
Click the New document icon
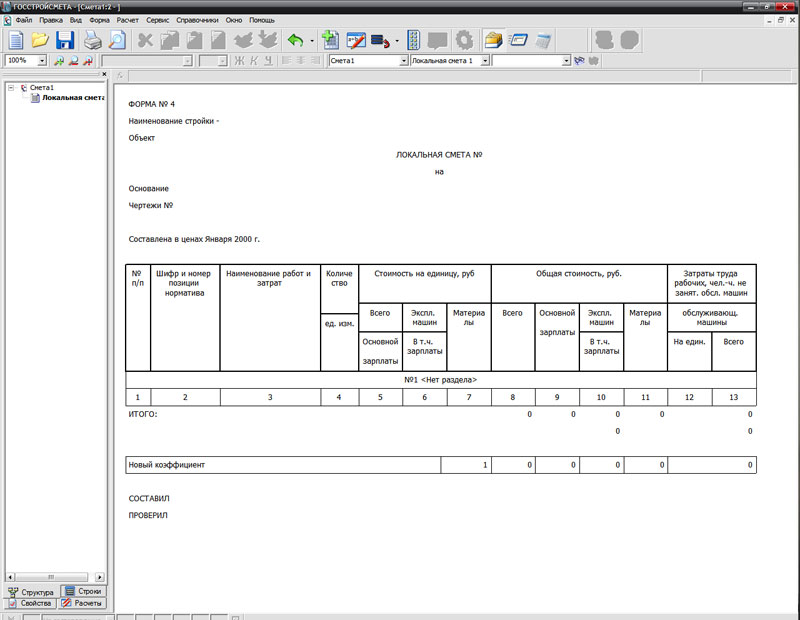point(16,41)
